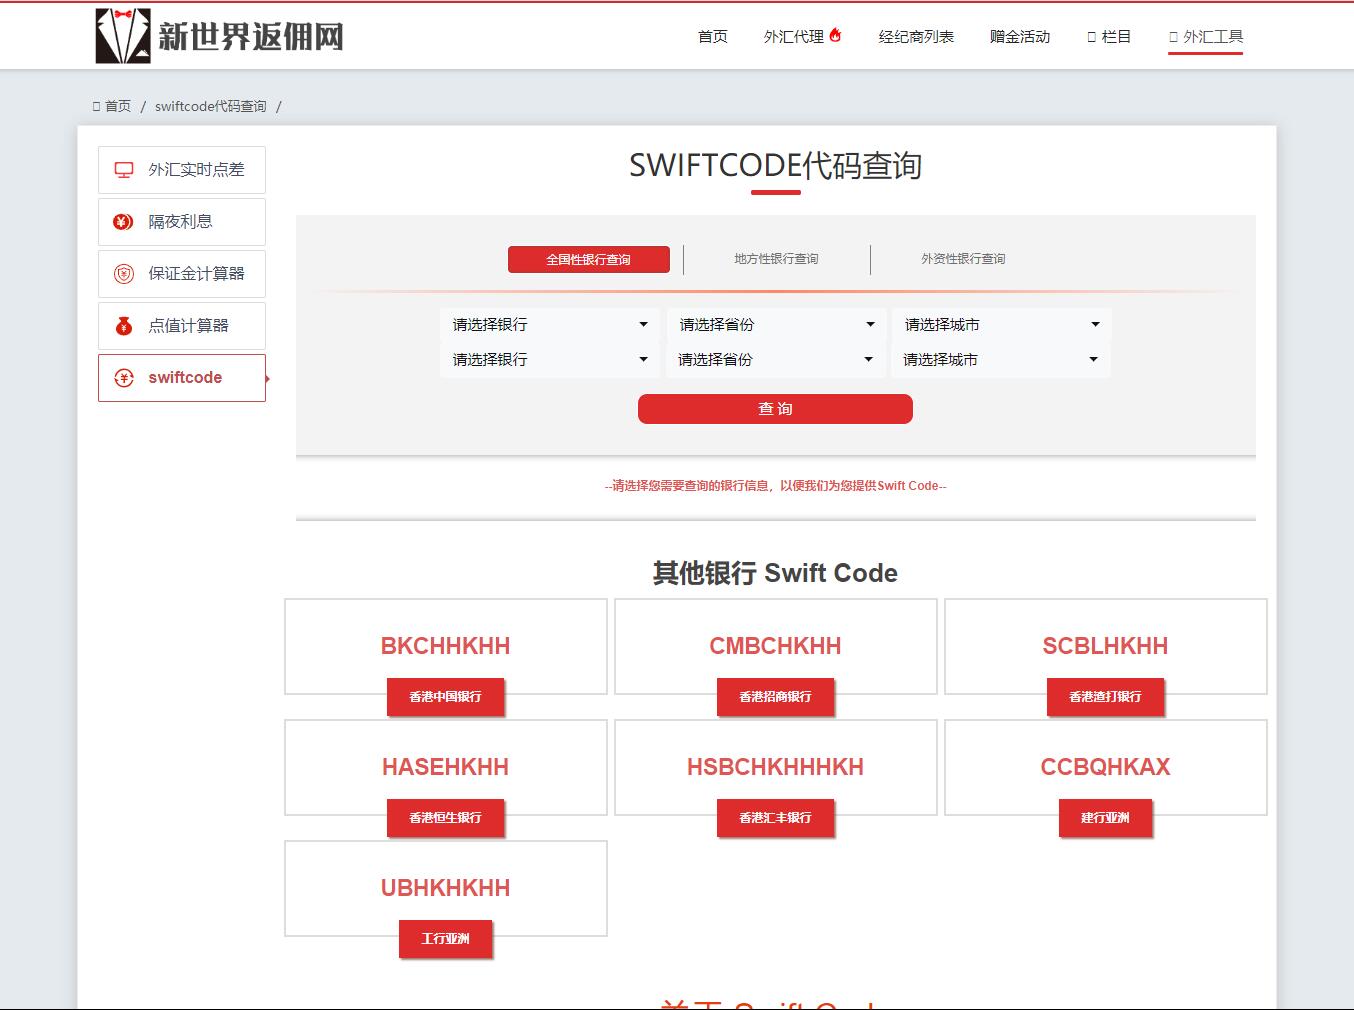1354x1010 pixels.
Task: Click the fire icon next to 外汇代理
Action: tap(837, 32)
